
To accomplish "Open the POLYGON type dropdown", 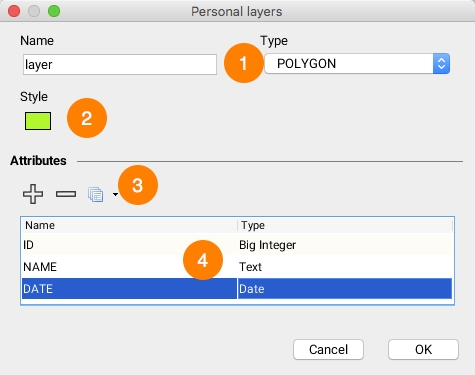I will pos(357,64).
